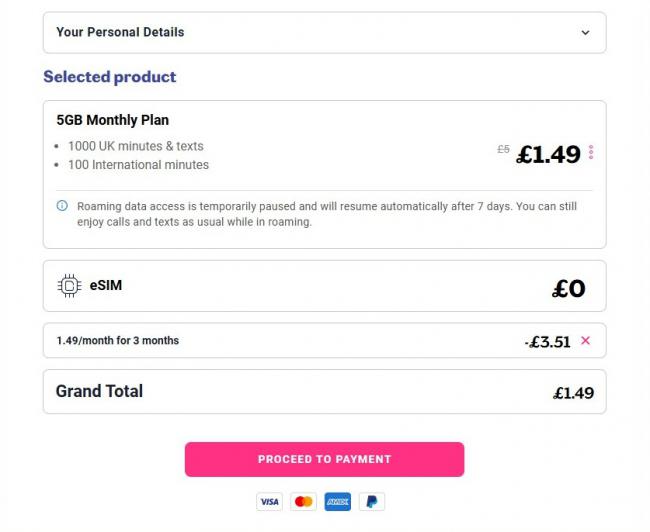
Task: Open three-dot options beside plan price
Action: click(591, 153)
